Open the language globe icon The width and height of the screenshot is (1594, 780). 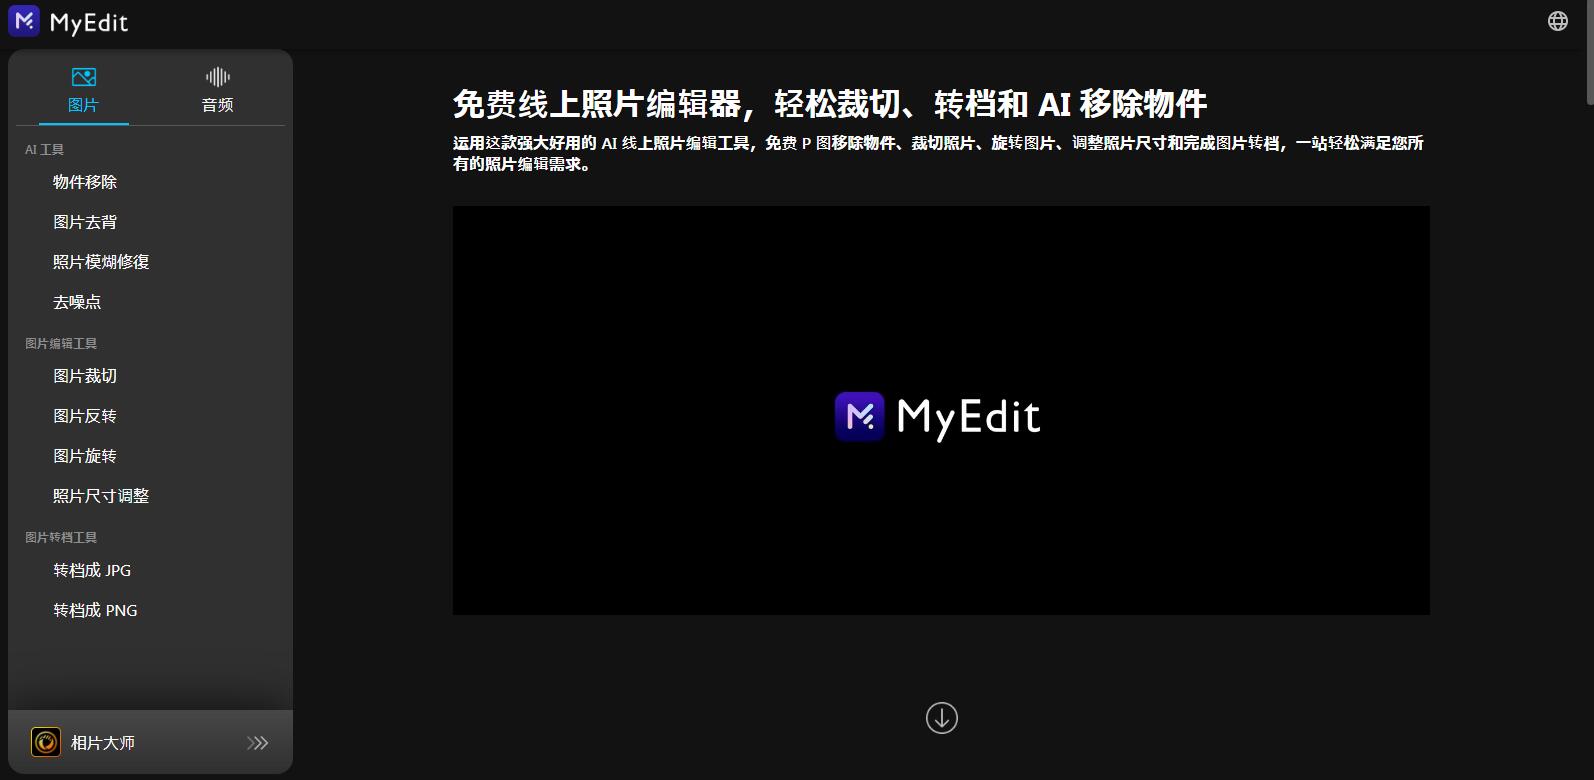1557,21
